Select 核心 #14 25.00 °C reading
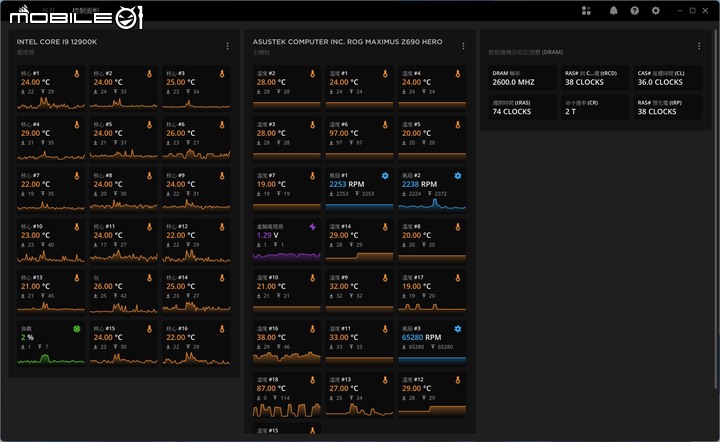The image size is (720, 442). 180,286
